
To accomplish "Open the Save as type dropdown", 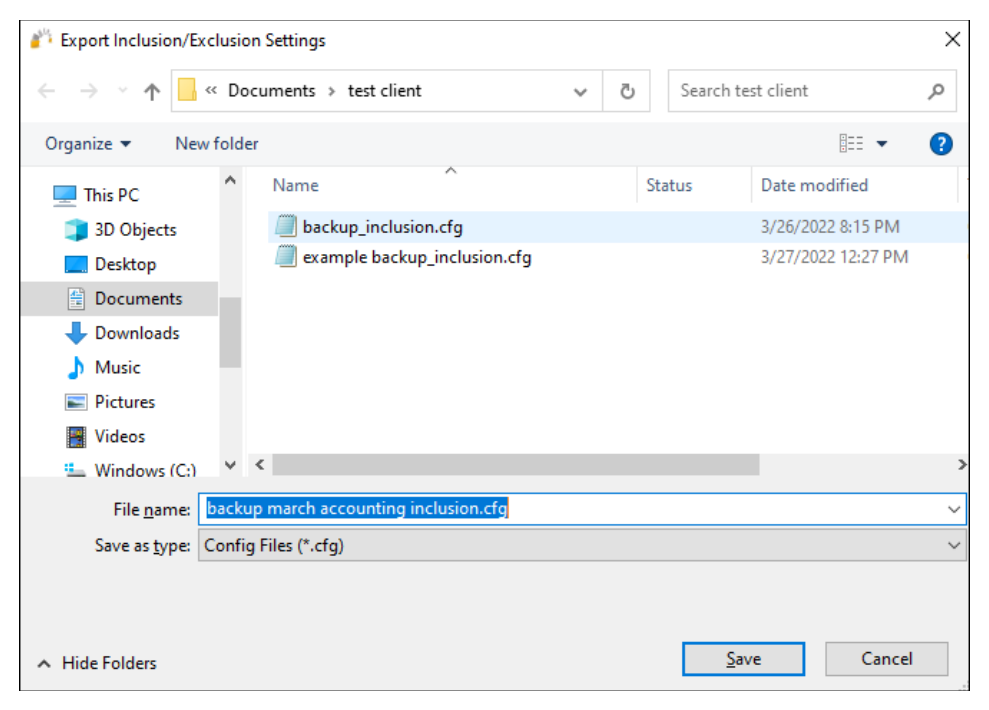I will tap(582, 545).
